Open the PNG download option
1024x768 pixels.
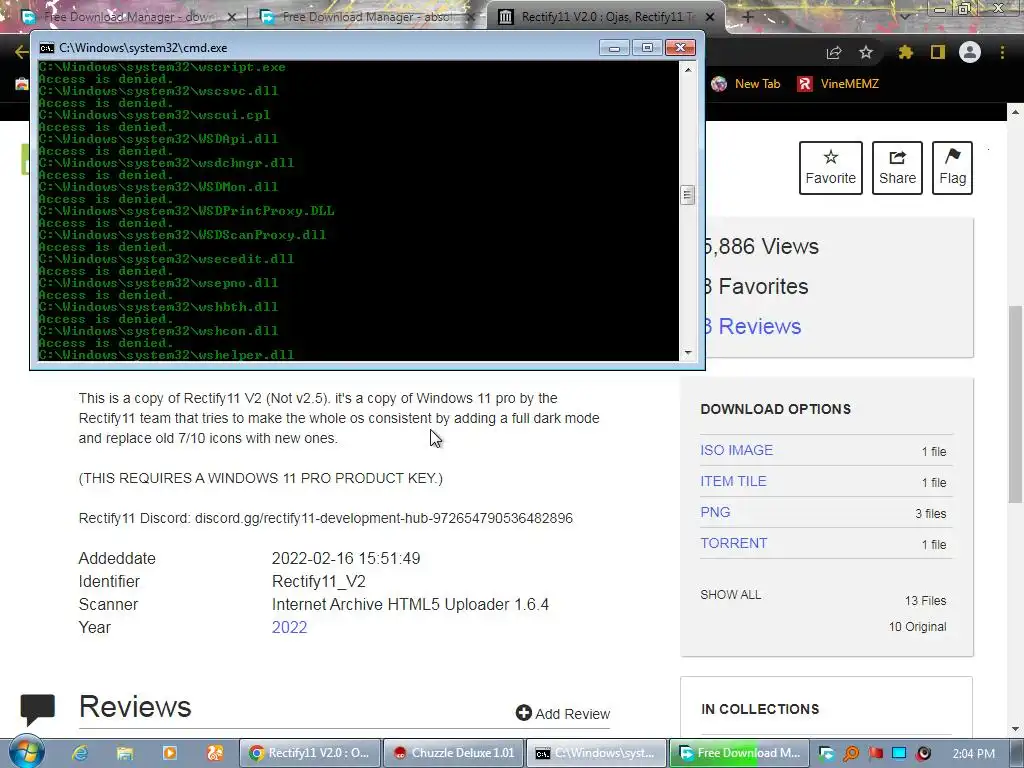coord(715,512)
